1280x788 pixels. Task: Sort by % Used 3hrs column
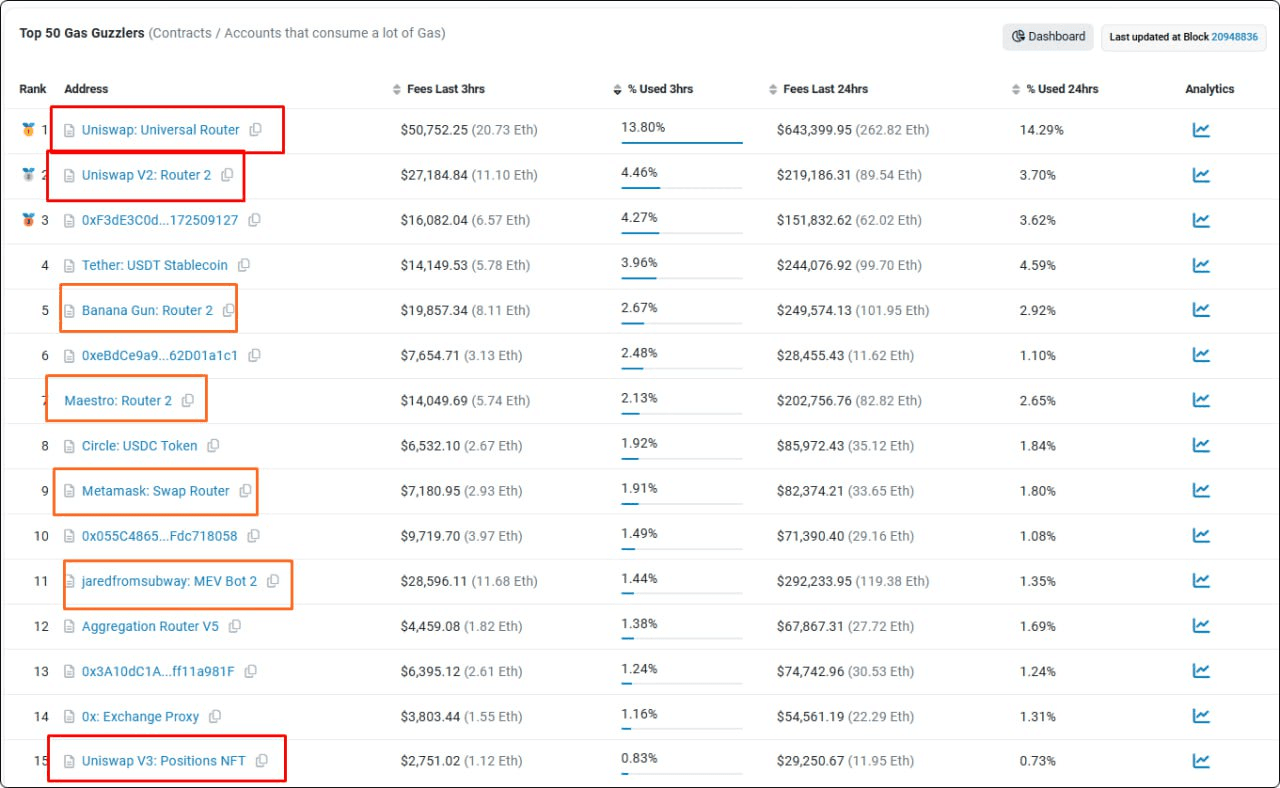[x=653, y=89]
